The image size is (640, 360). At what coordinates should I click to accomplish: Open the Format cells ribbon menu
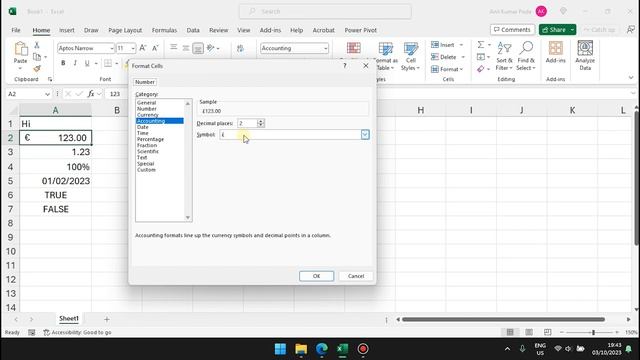447,69
